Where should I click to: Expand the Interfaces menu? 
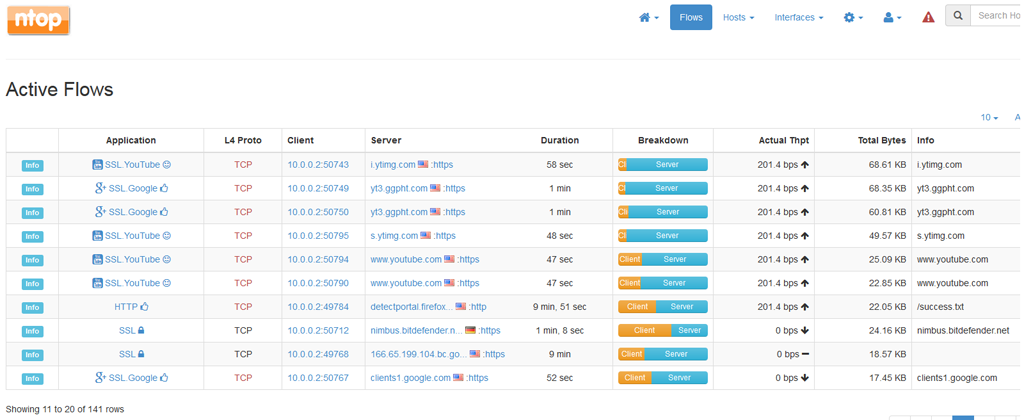click(799, 18)
